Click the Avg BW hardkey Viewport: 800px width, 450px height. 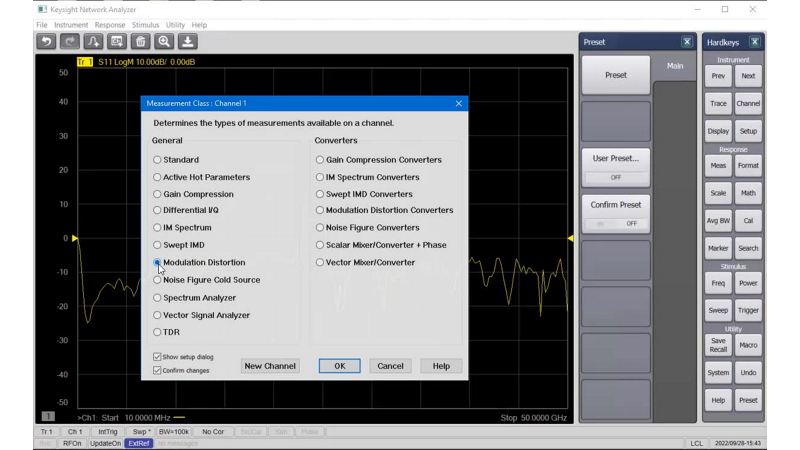click(x=718, y=220)
